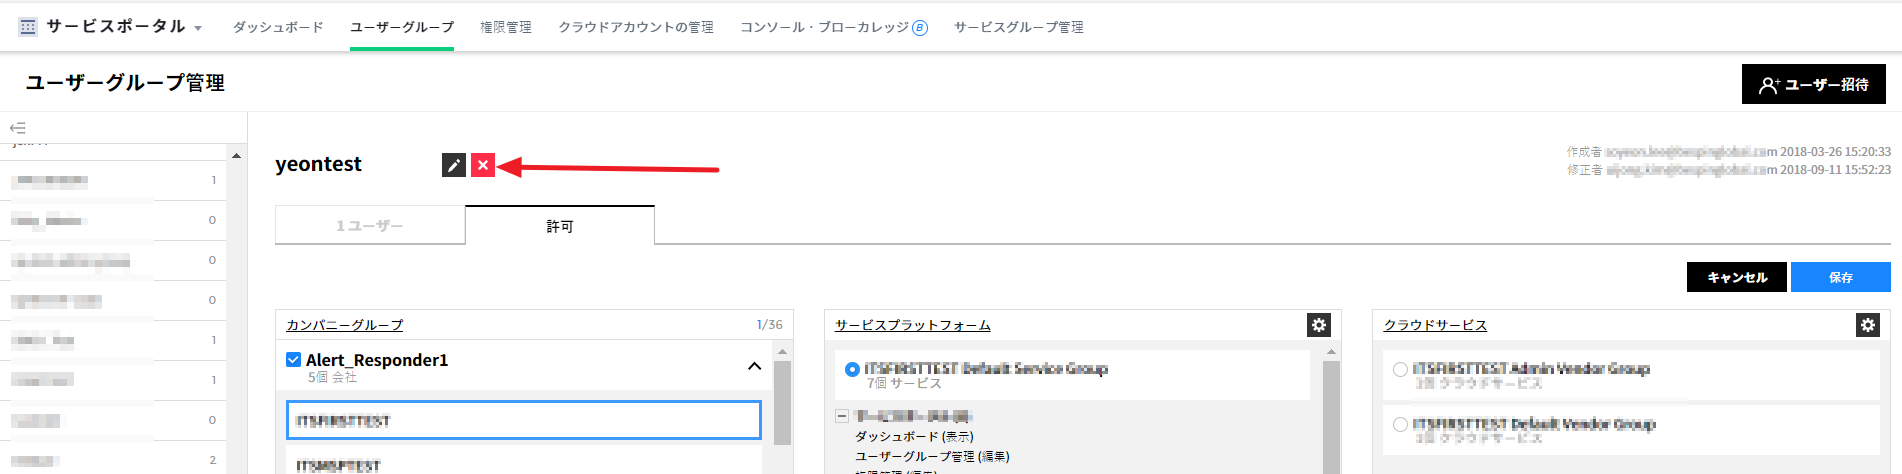Click the ユーザー招待 button
Screen dimensions: 1902x474
(x=1813, y=85)
